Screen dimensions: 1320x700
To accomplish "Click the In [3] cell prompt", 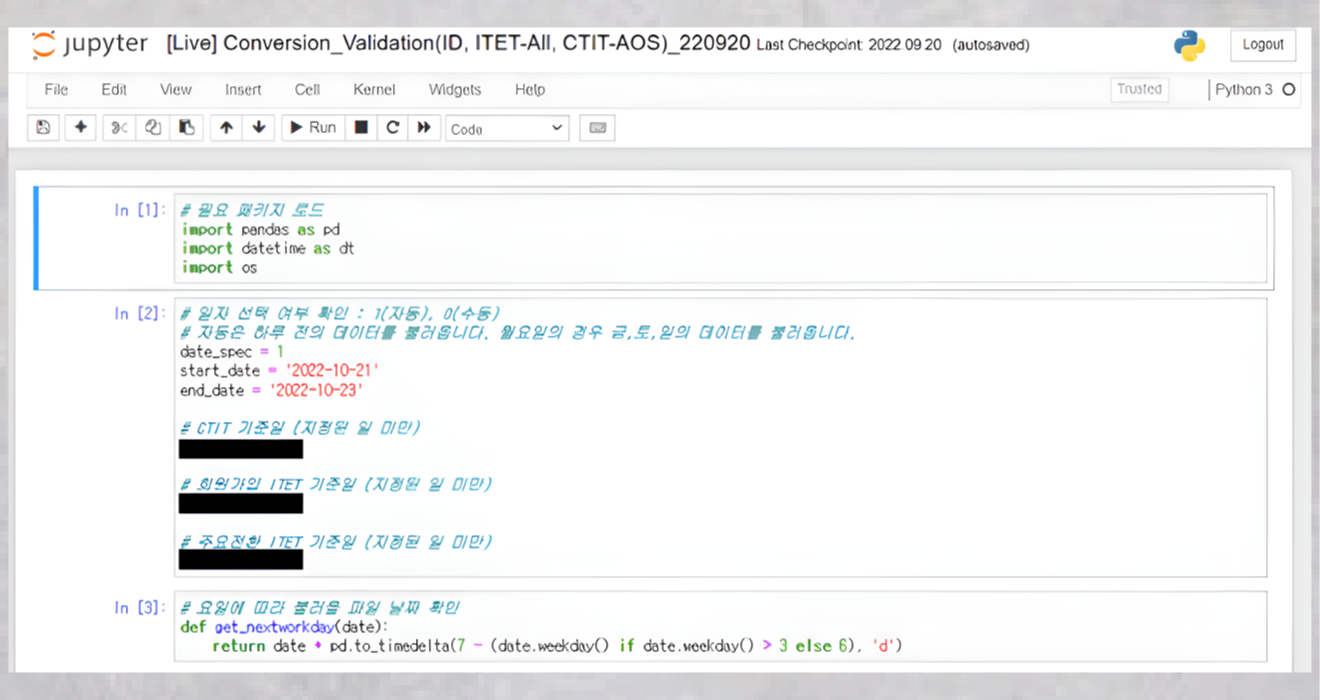I will (140, 607).
